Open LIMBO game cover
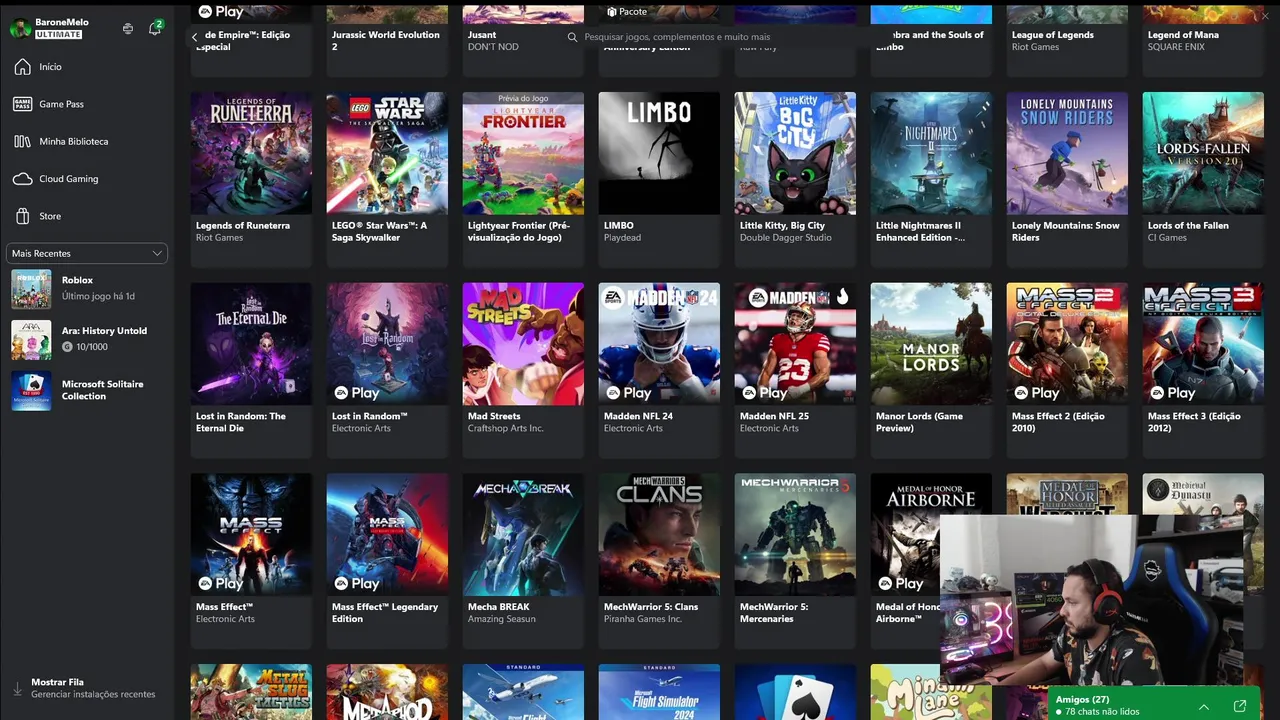Image resolution: width=1280 pixels, height=720 pixels. [x=659, y=153]
